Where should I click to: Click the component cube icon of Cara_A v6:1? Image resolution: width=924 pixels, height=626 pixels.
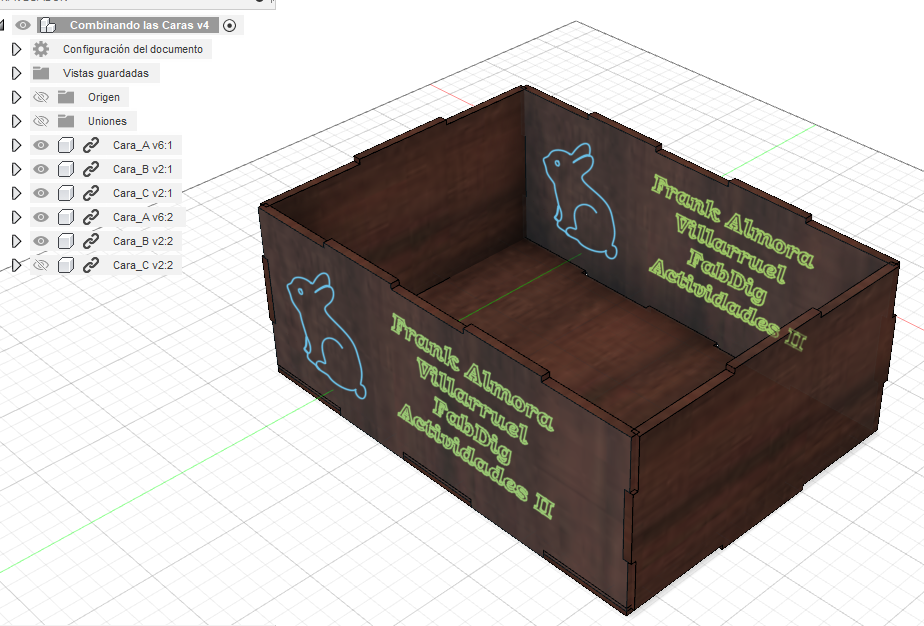coord(66,145)
